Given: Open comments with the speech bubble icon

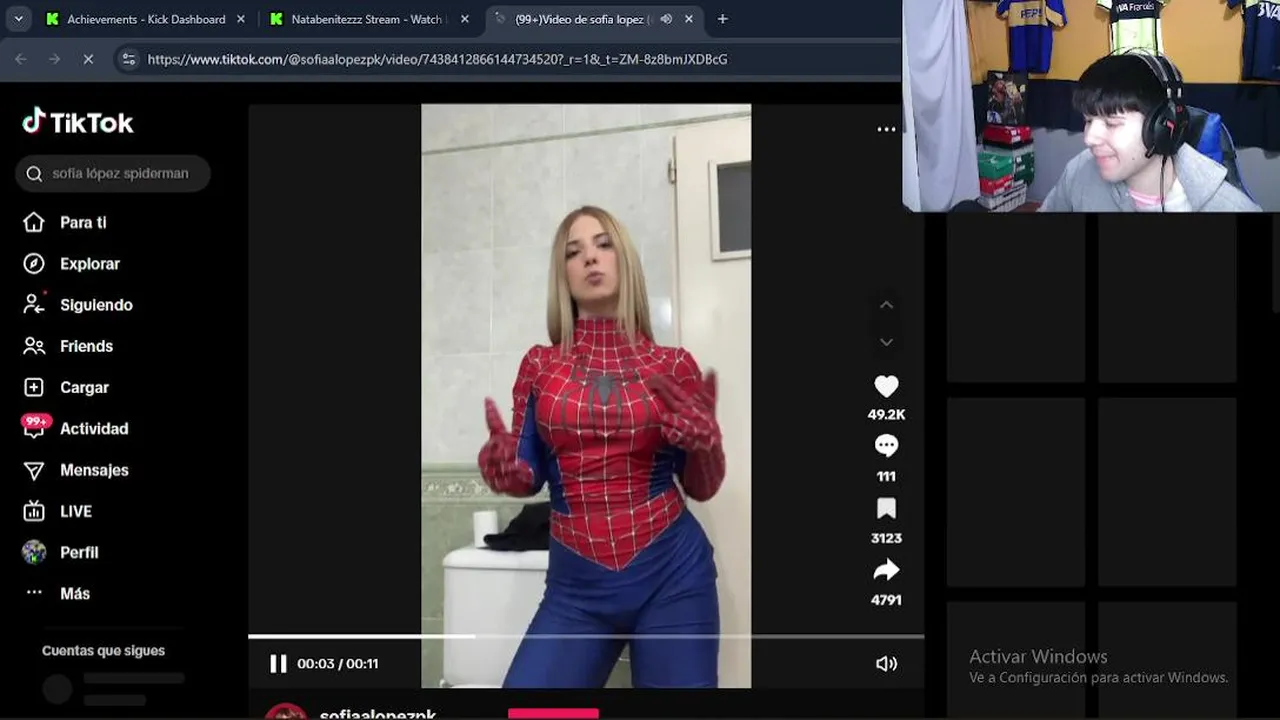Looking at the screenshot, I should [886, 446].
